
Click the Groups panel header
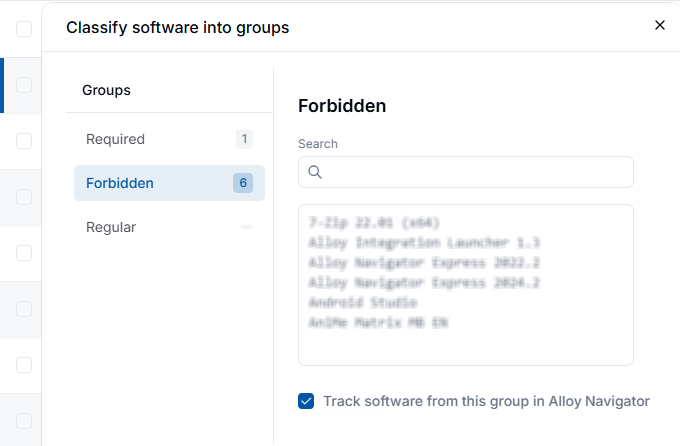tap(106, 90)
